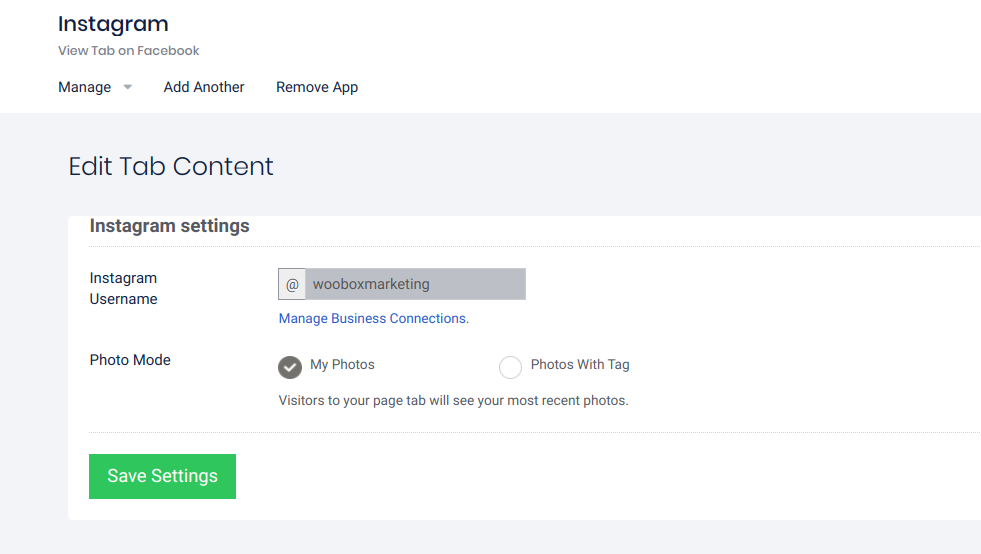Choose the Photos With Tag radio option
This screenshot has height=554, width=981.
click(510, 367)
